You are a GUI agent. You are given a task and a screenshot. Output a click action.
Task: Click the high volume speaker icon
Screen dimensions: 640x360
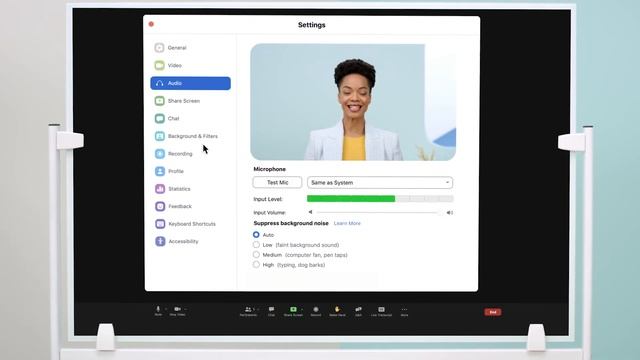pos(449,212)
